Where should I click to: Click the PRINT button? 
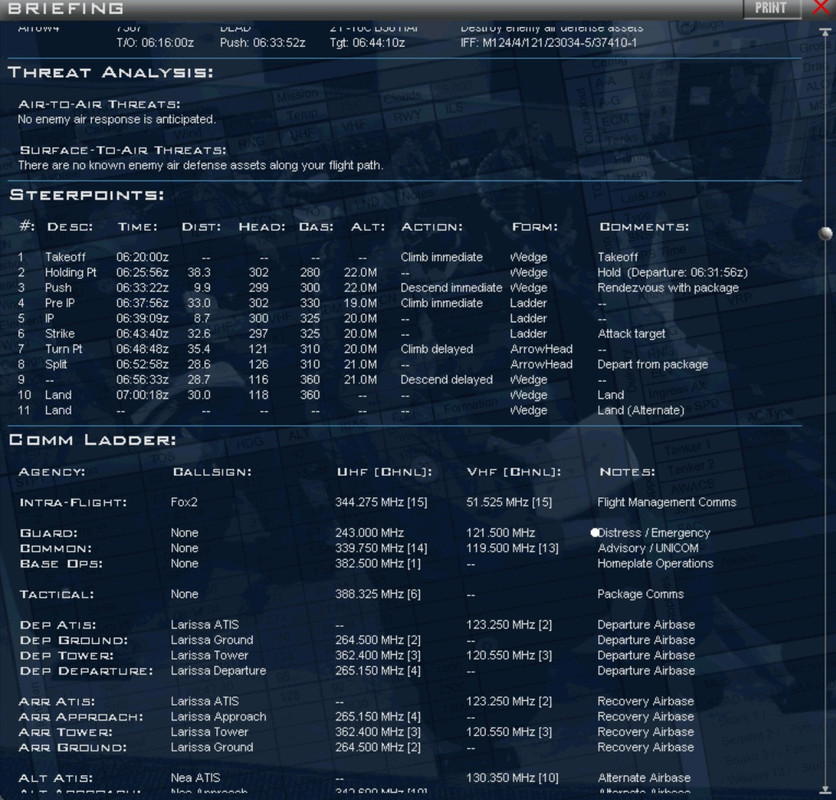(x=771, y=8)
